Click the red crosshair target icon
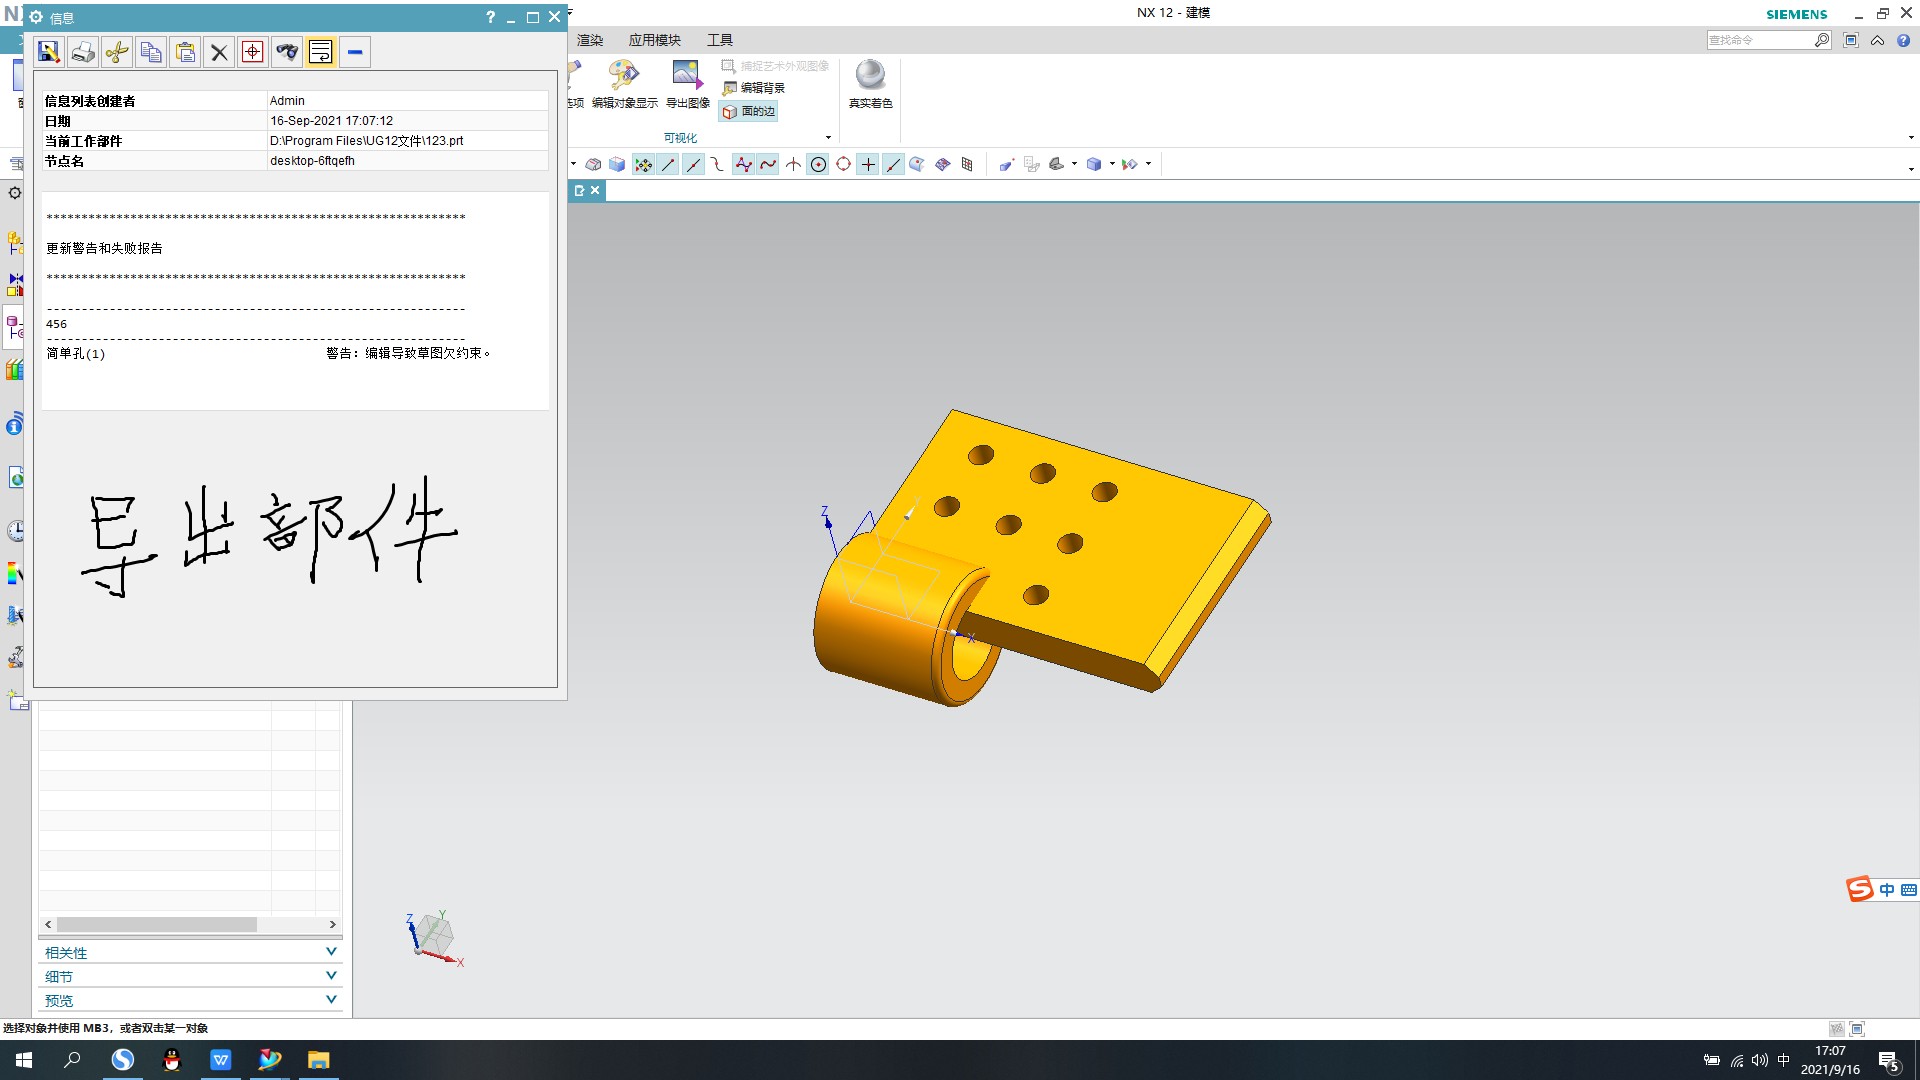This screenshot has height=1080, width=1920. click(x=253, y=52)
